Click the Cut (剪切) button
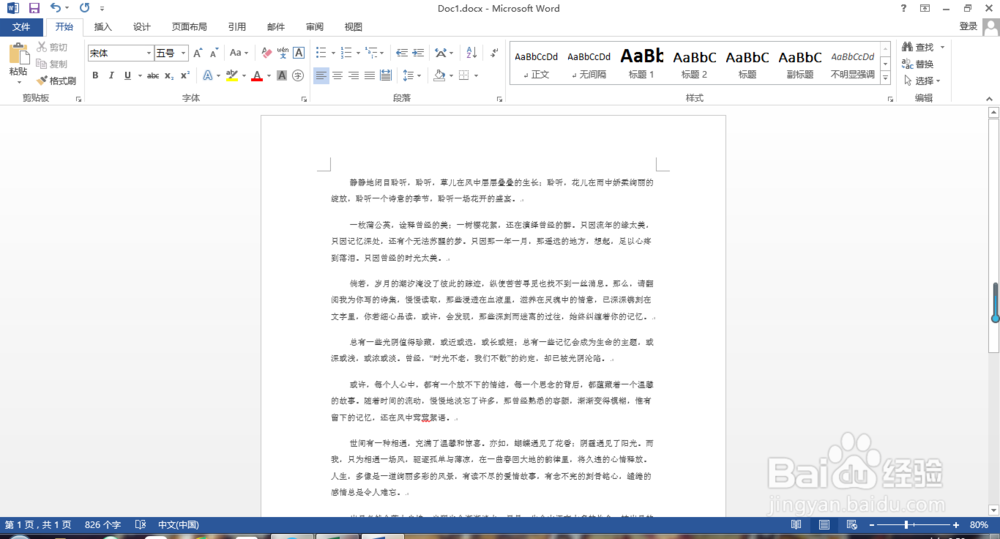The image size is (1000, 539). [52, 47]
